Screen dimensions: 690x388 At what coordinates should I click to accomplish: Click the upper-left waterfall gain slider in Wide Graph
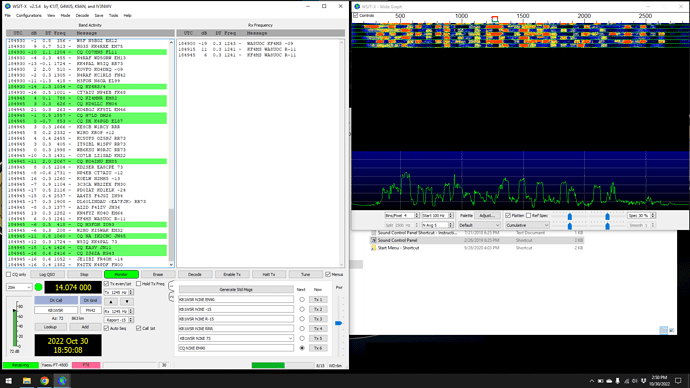pos(569,216)
